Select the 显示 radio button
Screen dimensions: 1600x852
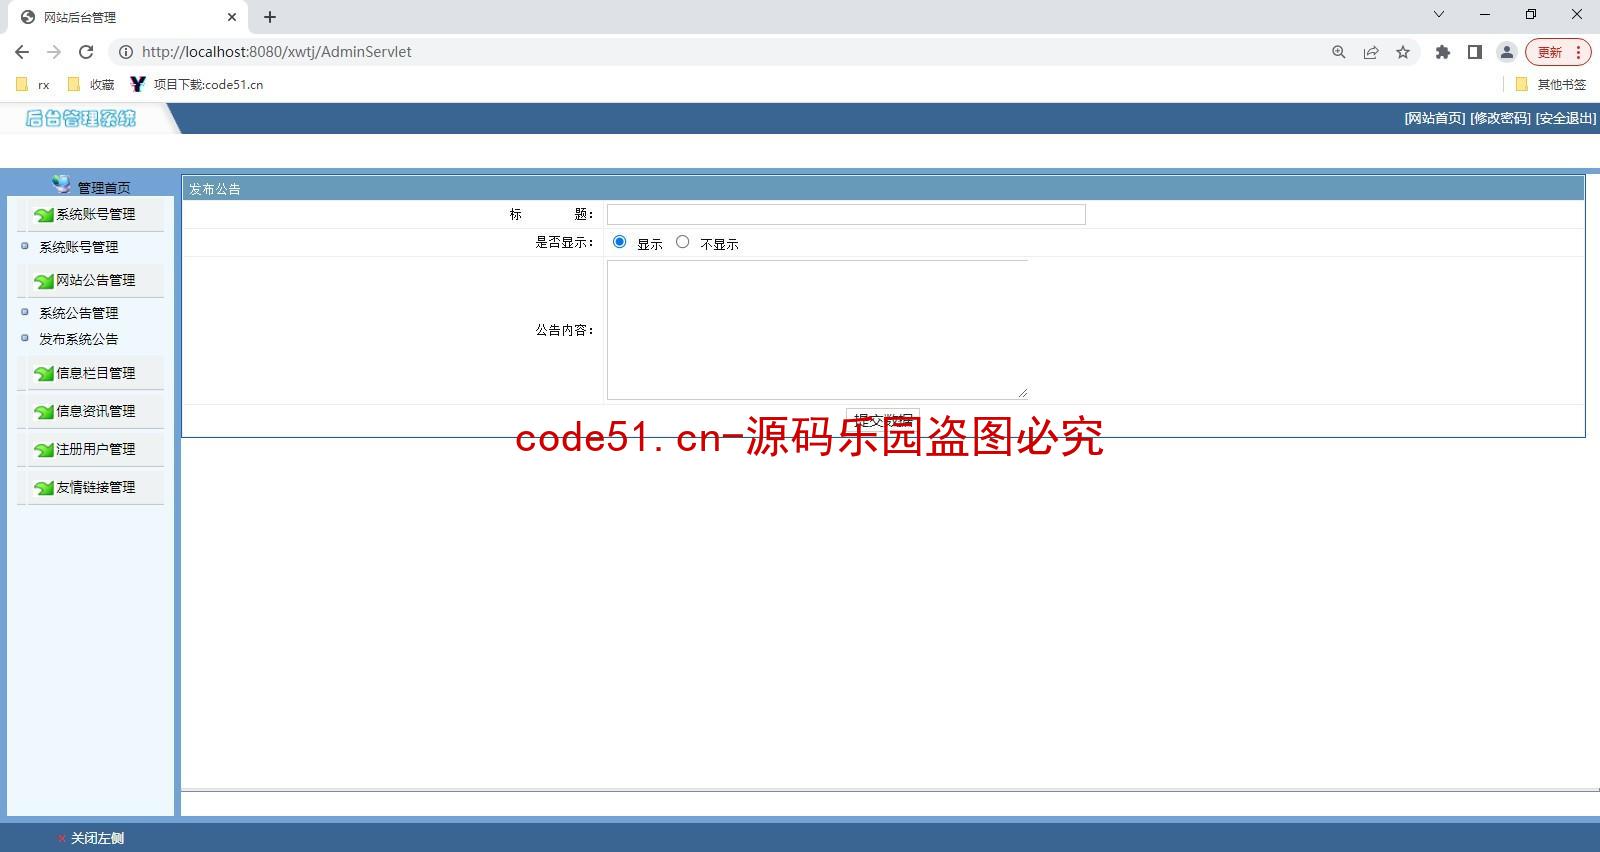(x=620, y=242)
